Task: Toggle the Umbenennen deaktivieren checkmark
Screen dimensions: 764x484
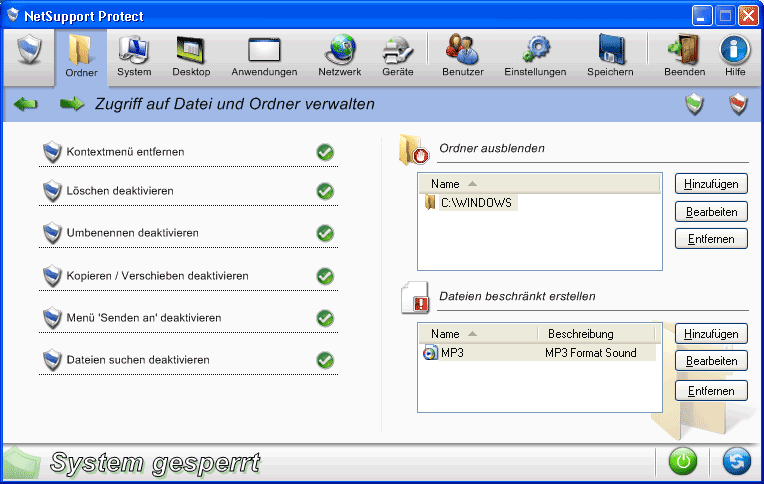Action: [x=325, y=233]
